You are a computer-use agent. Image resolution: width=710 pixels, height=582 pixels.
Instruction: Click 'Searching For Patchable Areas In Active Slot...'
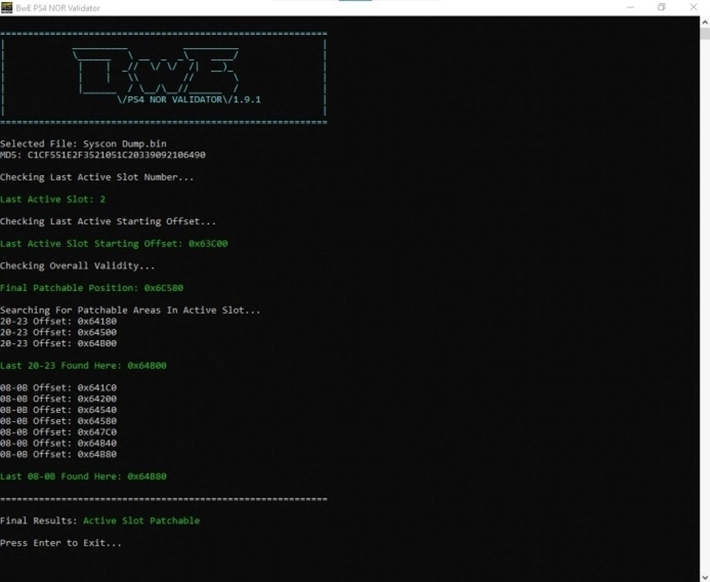pos(130,310)
